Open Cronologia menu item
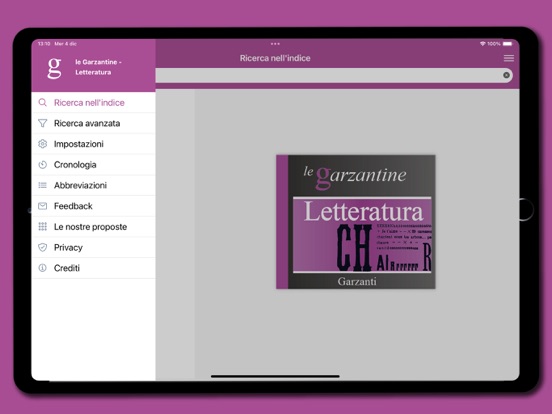The height and width of the screenshot is (414, 552). (x=94, y=165)
